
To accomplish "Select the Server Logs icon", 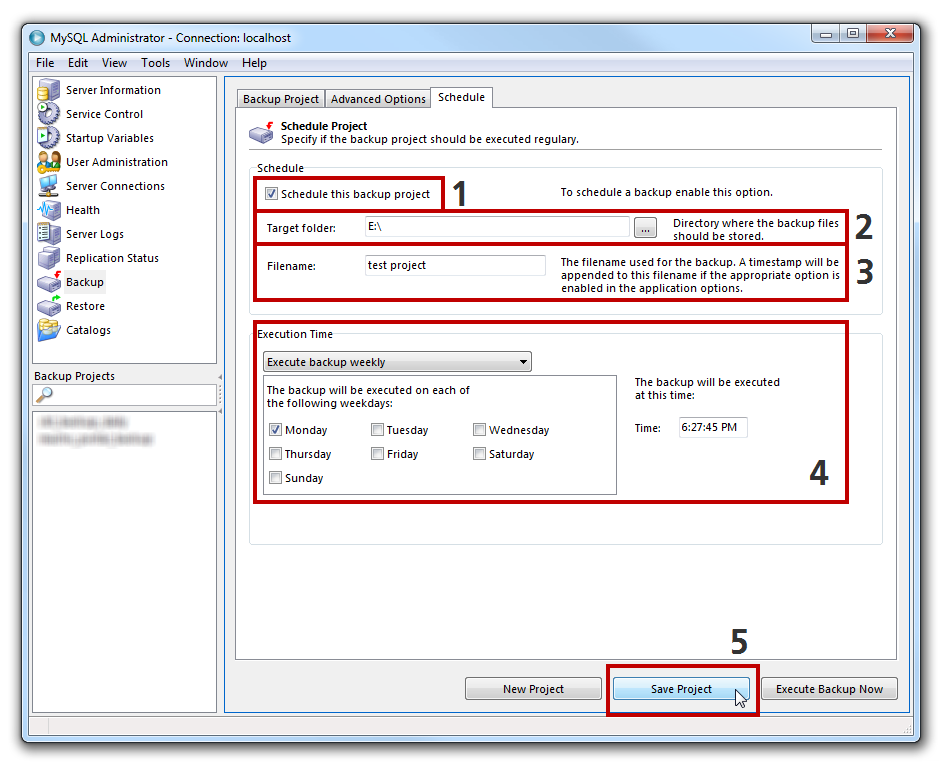I will 49,234.
